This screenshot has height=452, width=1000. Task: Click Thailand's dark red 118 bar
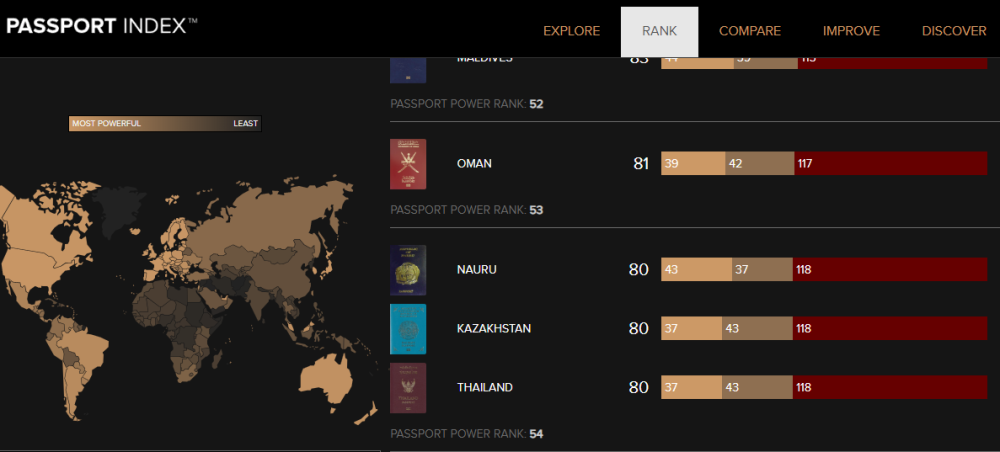pos(890,388)
